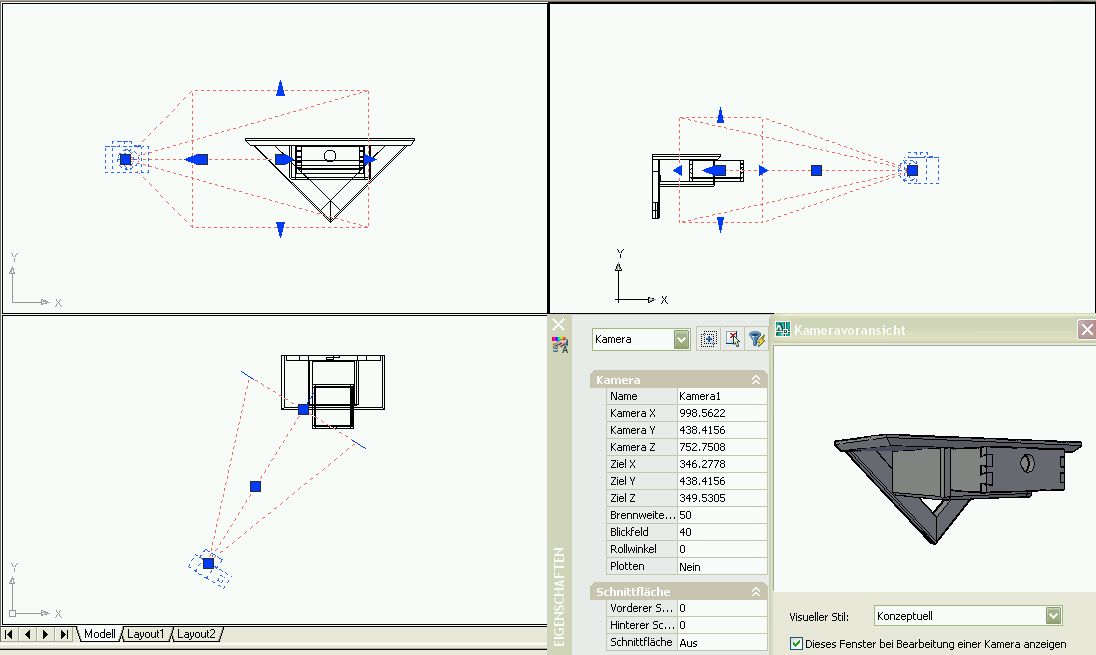The width and height of the screenshot is (1096, 655).
Task: Open the palette options icon below the properties close X
Action: point(560,345)
